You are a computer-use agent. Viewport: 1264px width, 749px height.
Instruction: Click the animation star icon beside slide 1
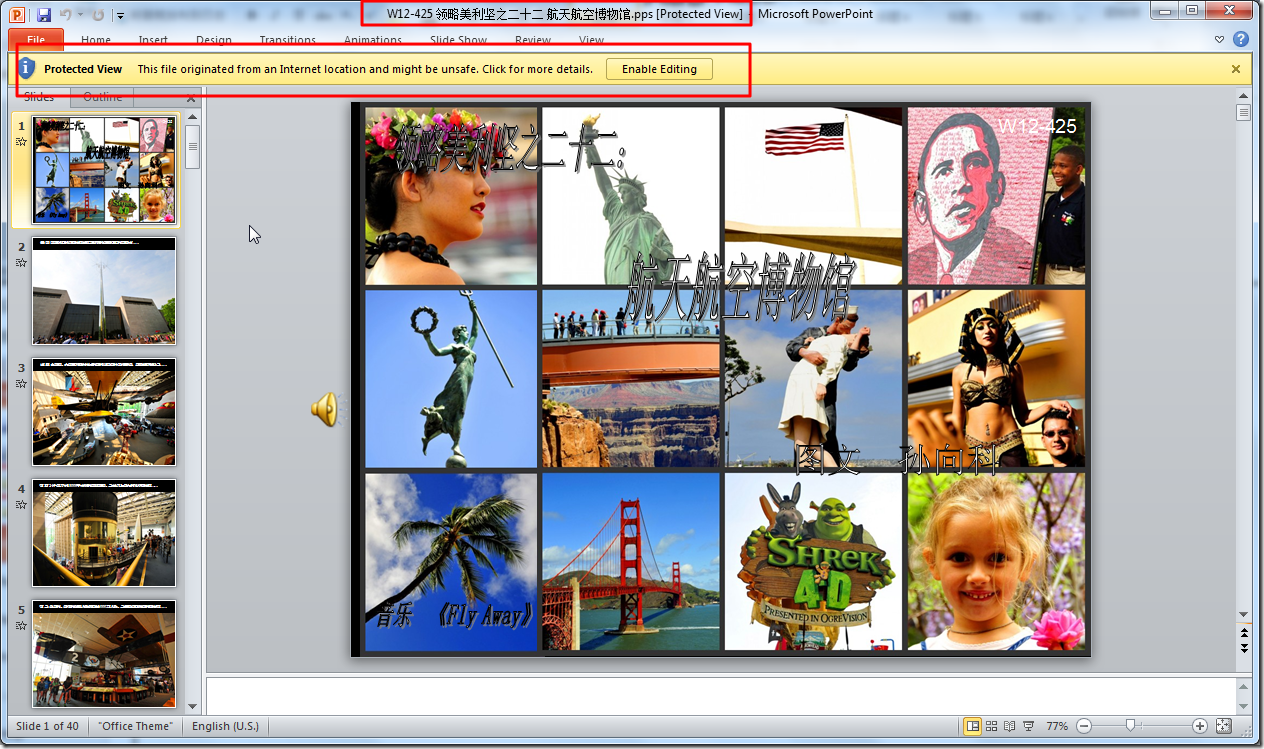point(21,142)
